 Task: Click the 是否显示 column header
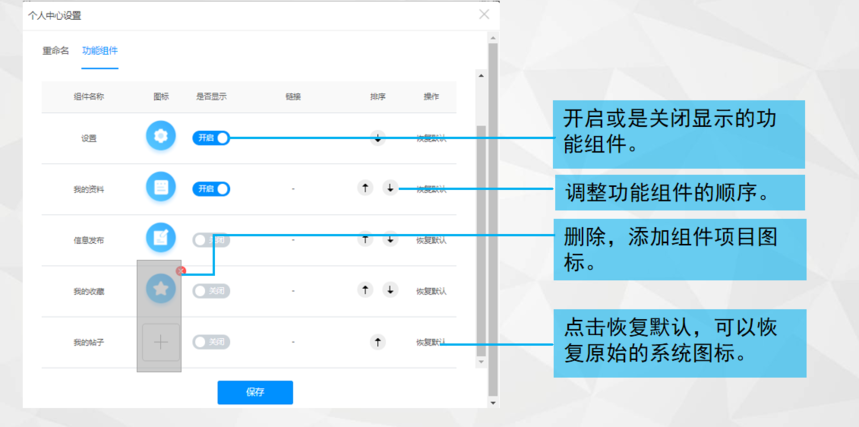click(211, 96)
